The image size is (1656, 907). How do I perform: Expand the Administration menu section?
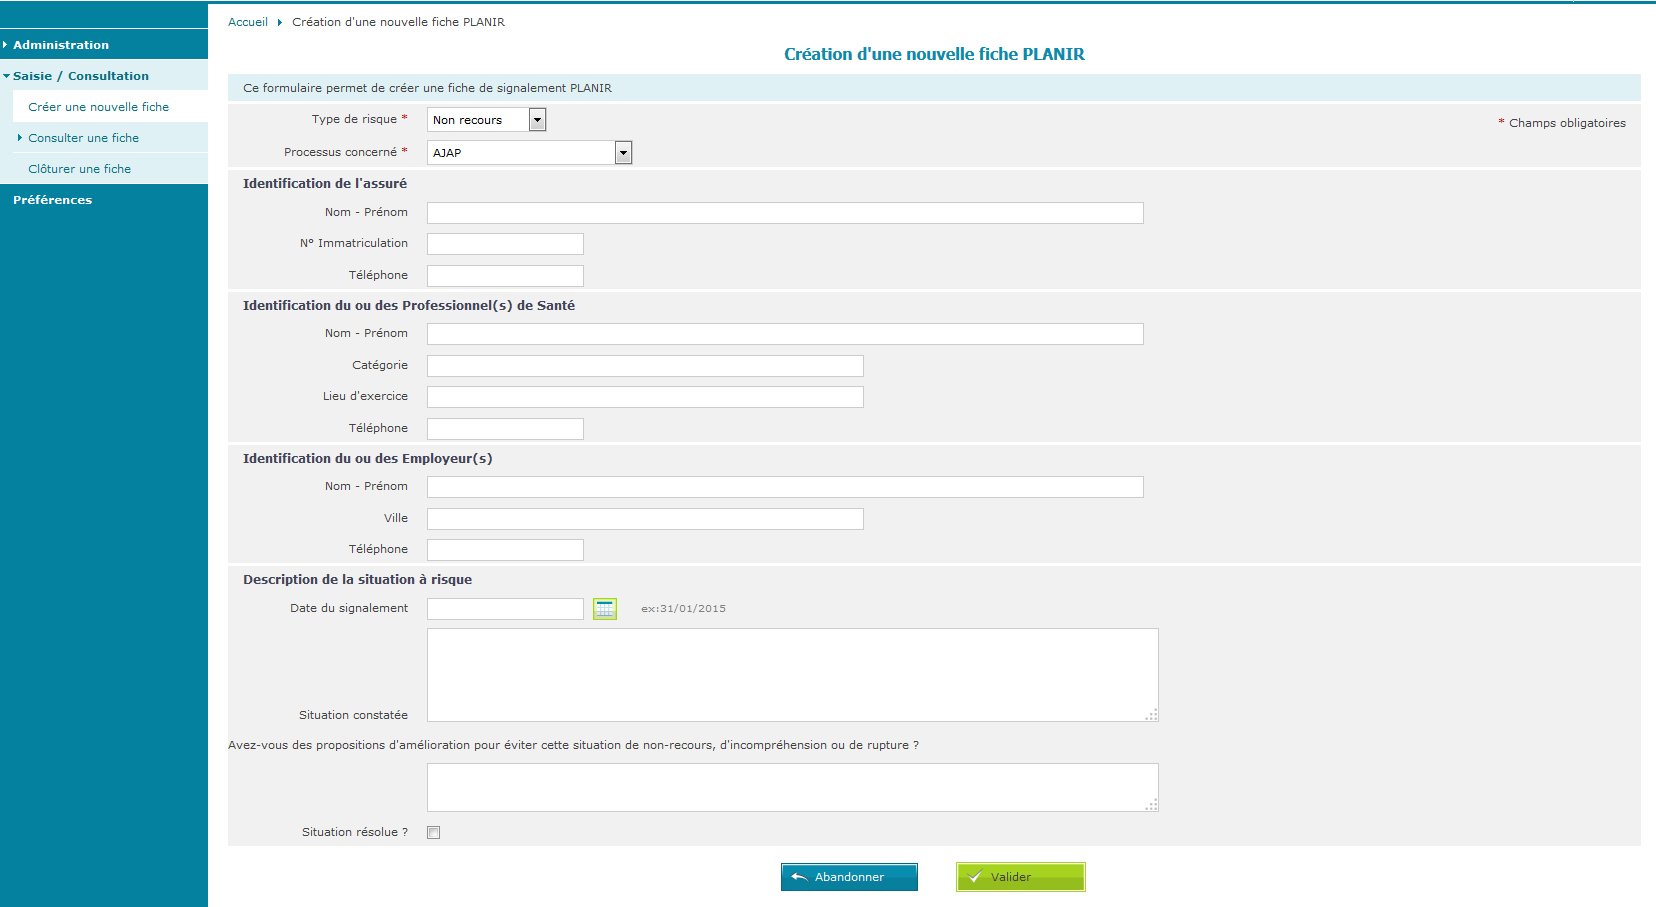[x=61, y=45]
